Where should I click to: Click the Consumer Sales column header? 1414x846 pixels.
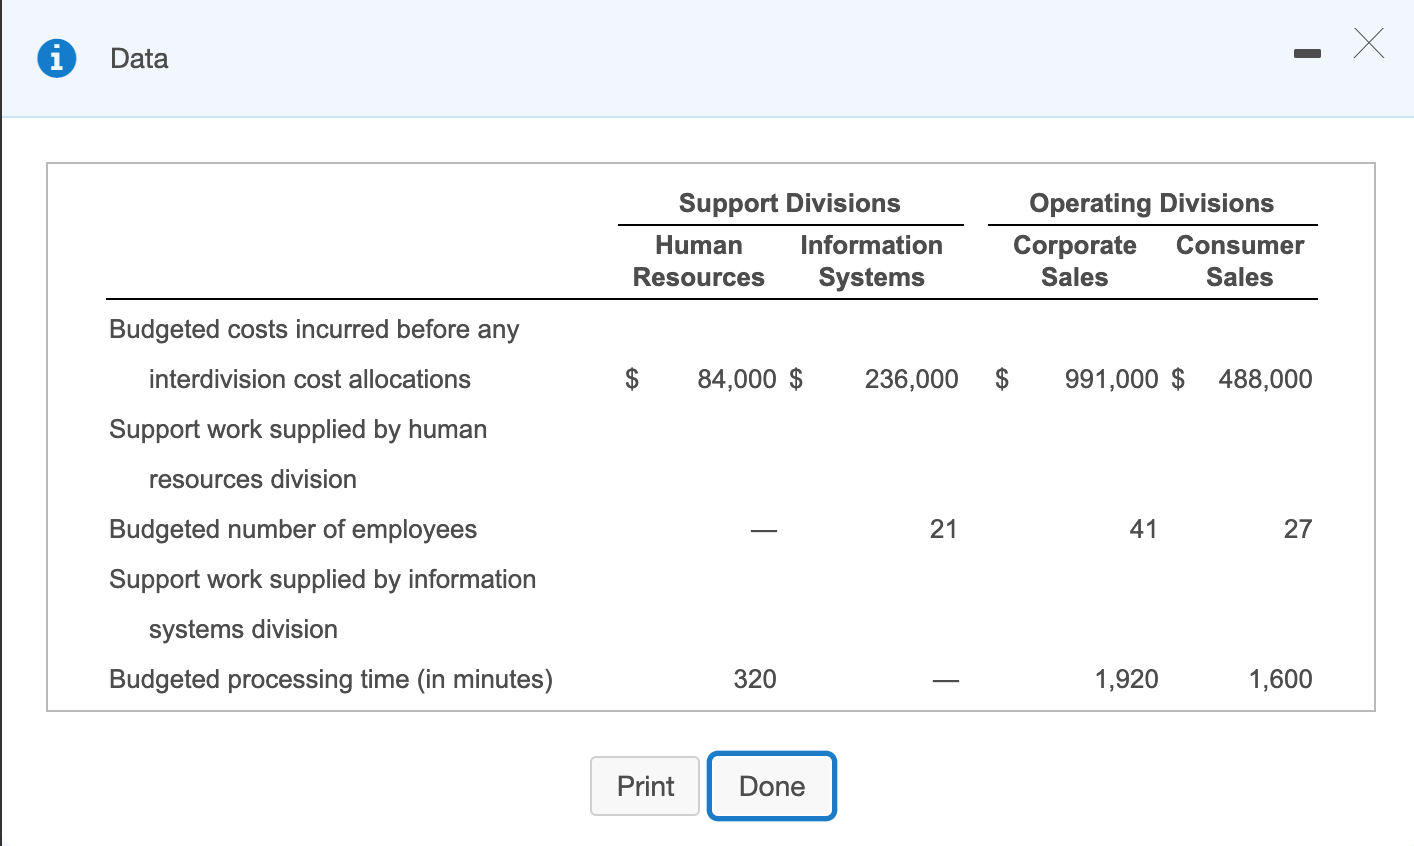pyautogui.click(x=1240, y=261)
